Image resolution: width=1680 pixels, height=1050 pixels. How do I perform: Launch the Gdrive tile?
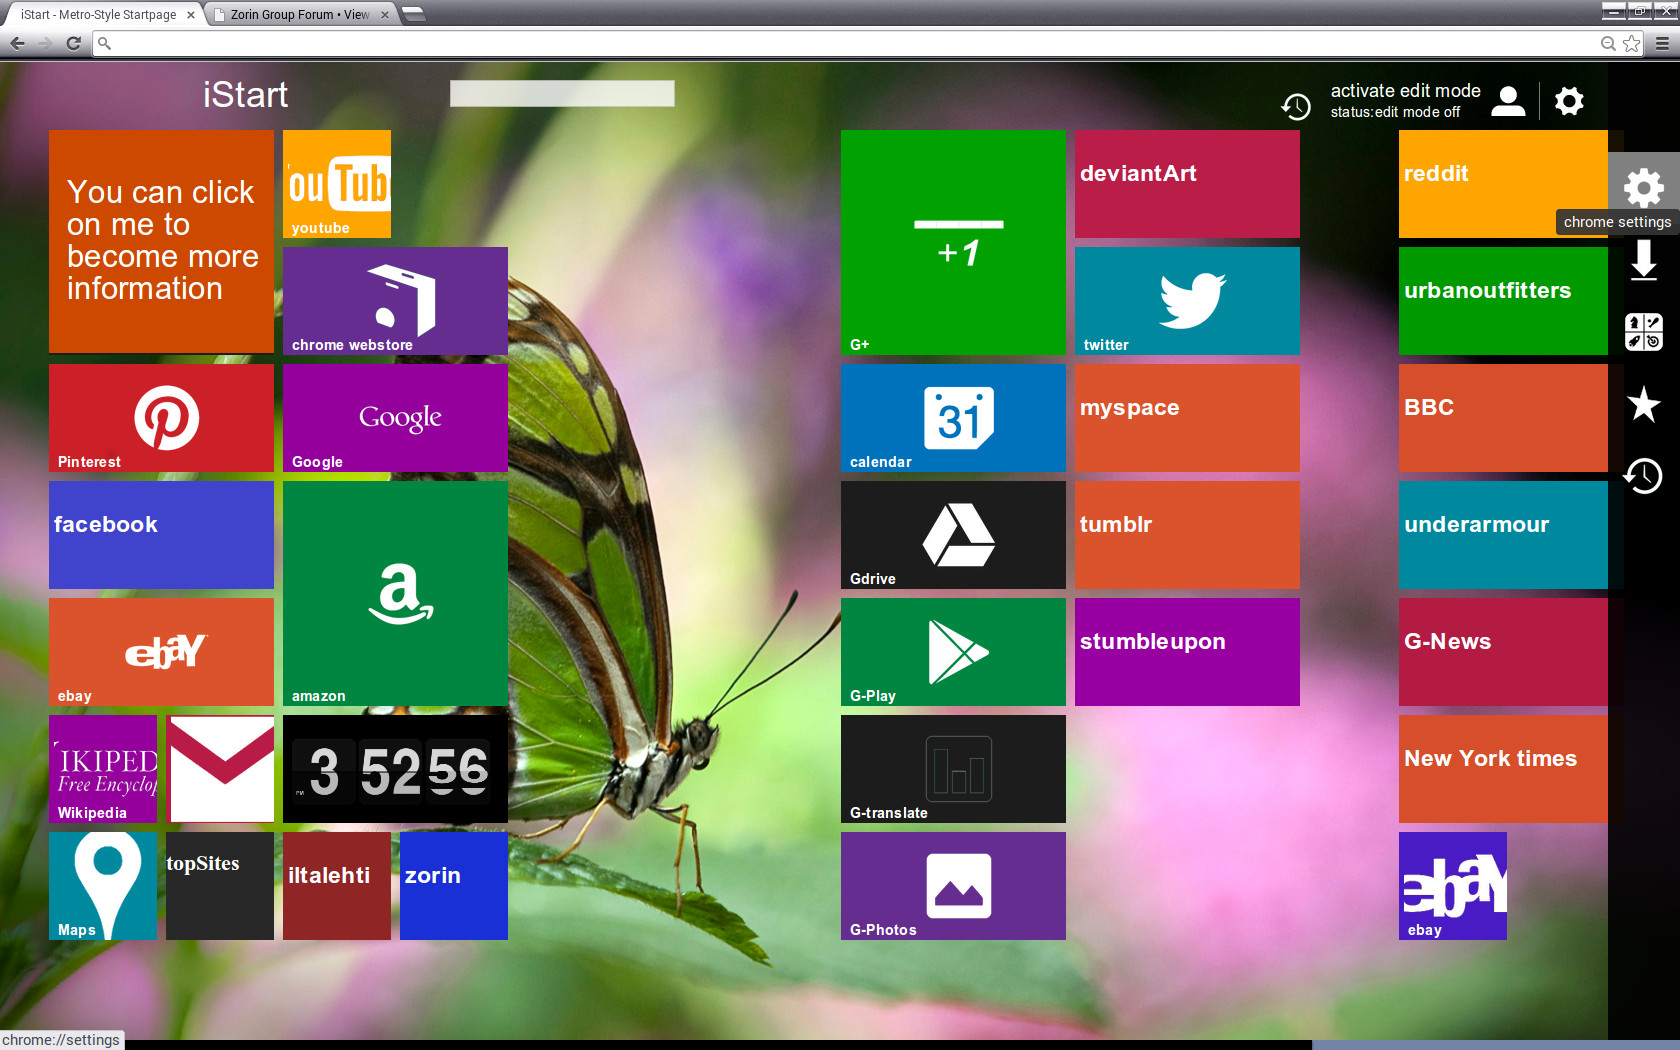pos(953,535)
